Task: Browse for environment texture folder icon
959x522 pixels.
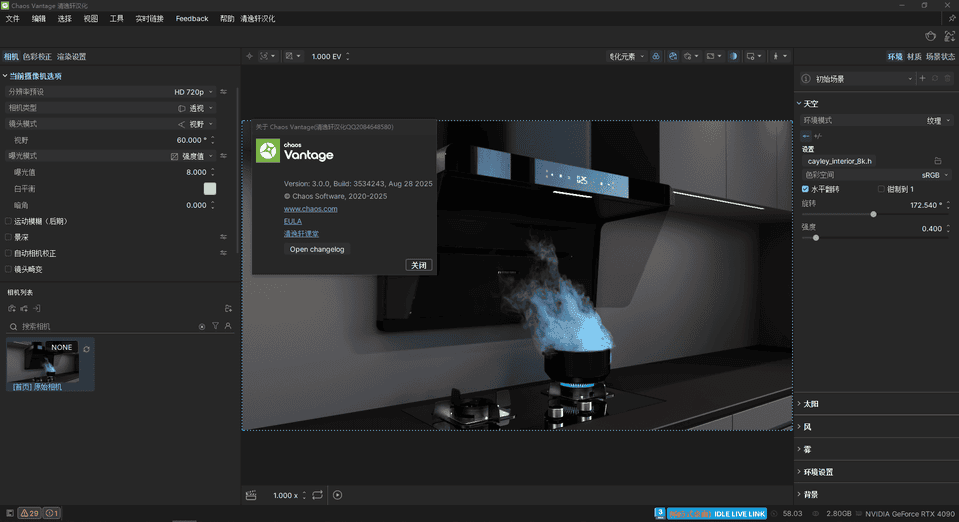Action: (x=938, y=161)
